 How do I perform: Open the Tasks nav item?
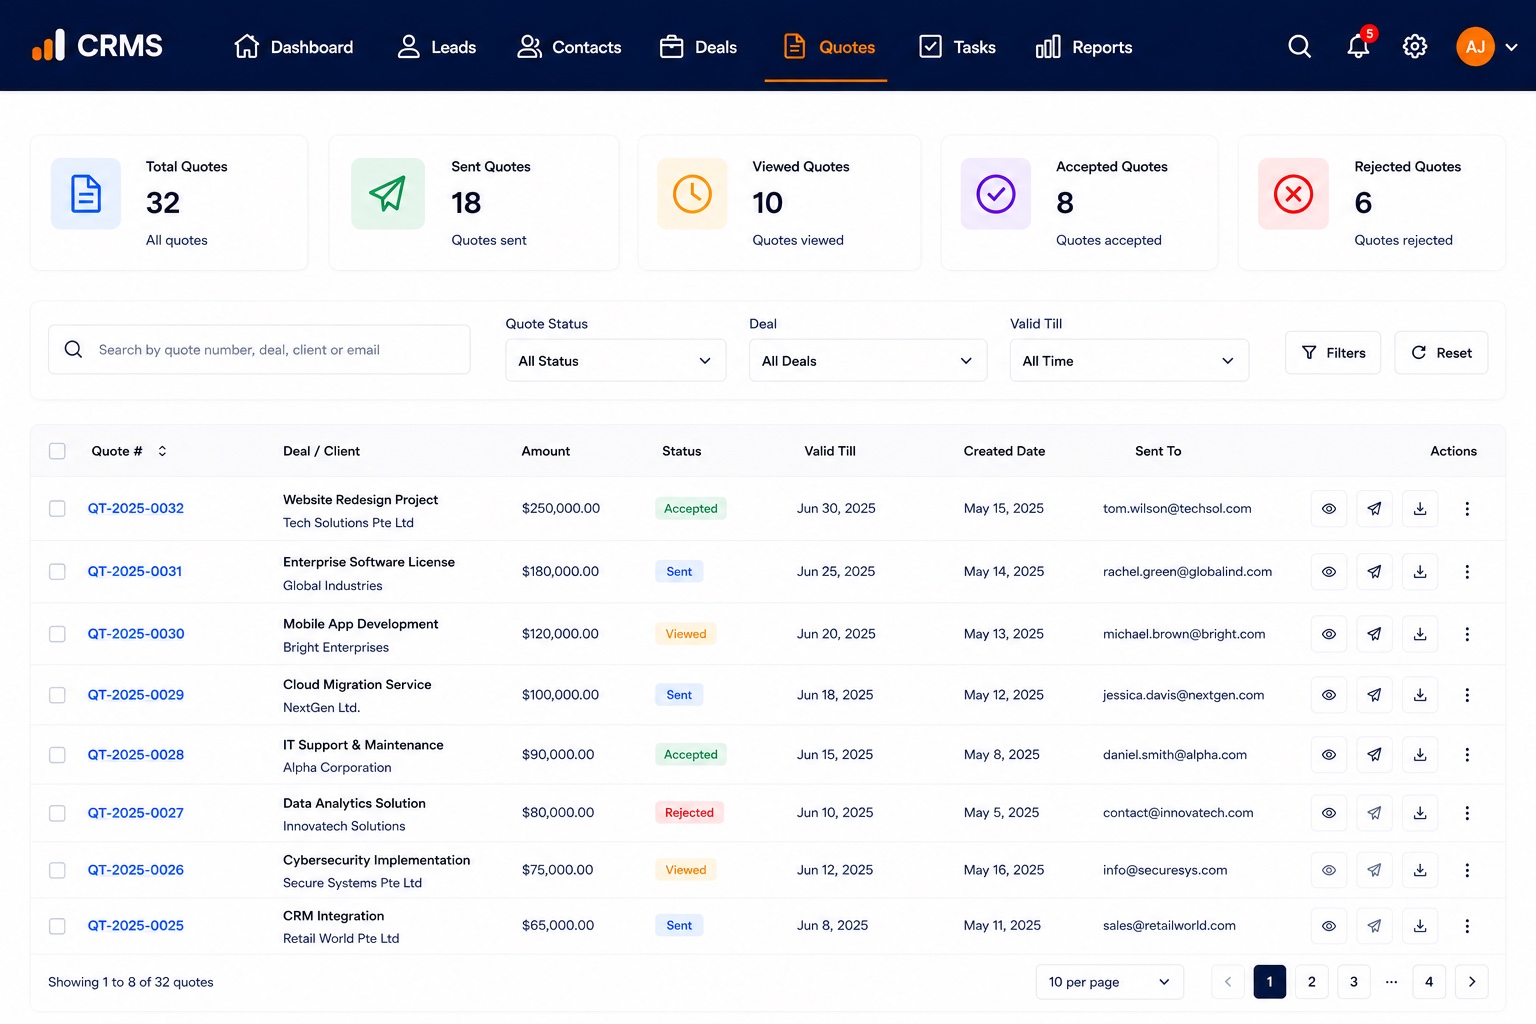[957, 47]
